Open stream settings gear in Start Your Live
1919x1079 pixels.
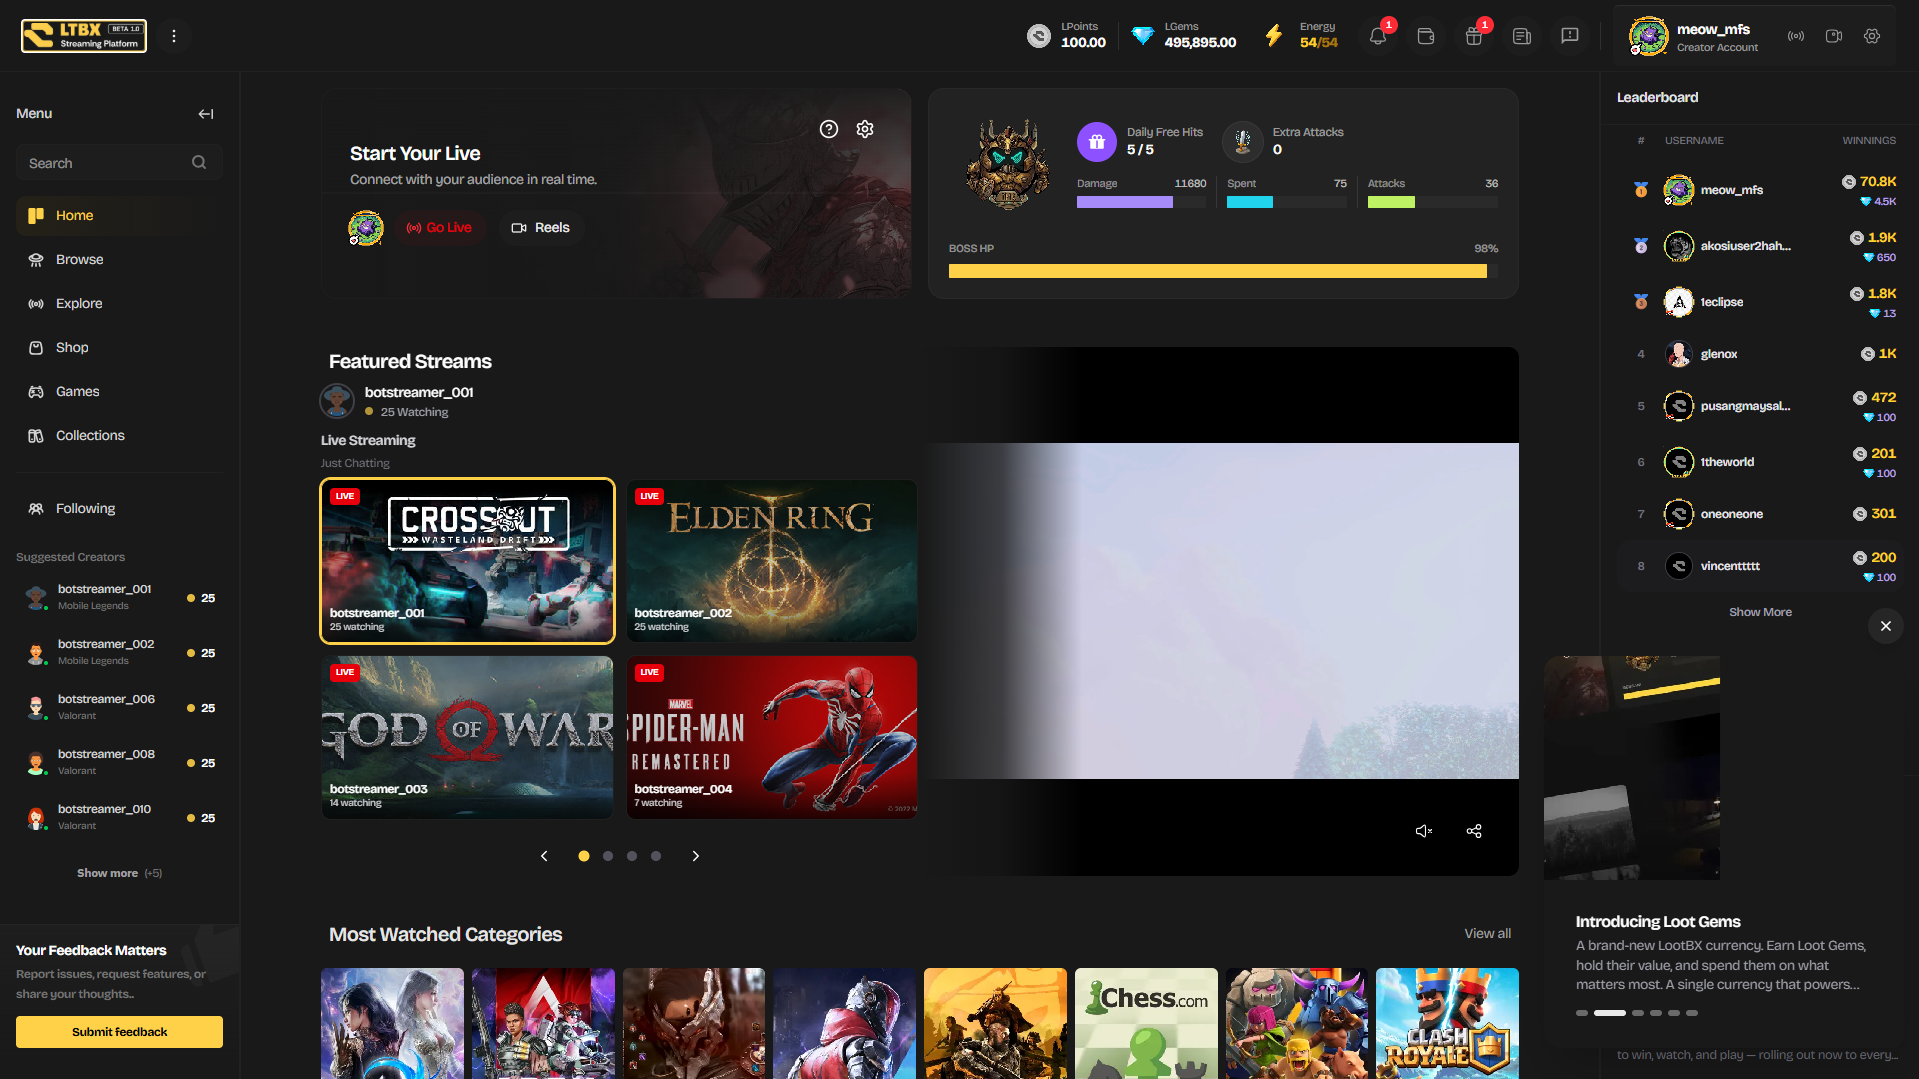click(865, 129)
